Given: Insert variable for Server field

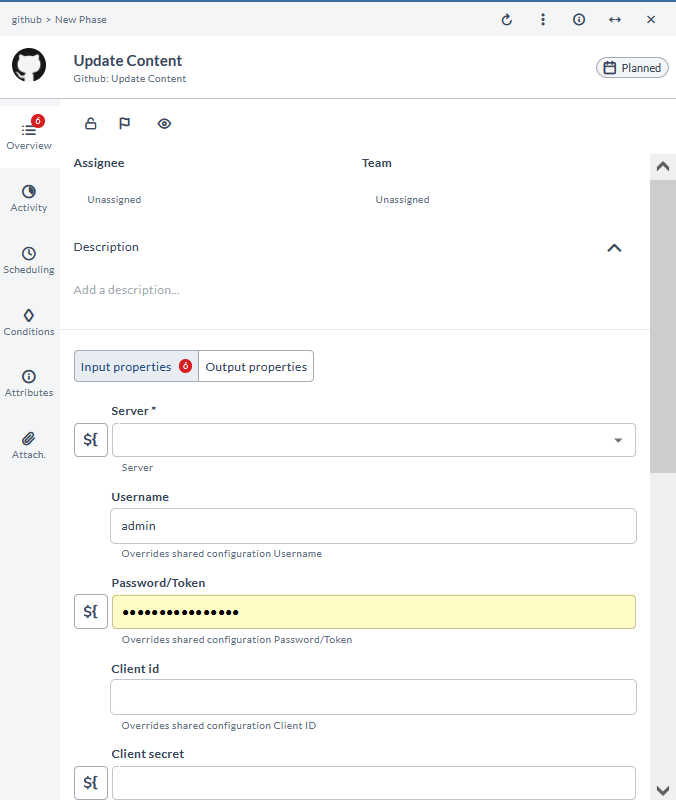Looking at the screenshot, I should coord(91,440).
